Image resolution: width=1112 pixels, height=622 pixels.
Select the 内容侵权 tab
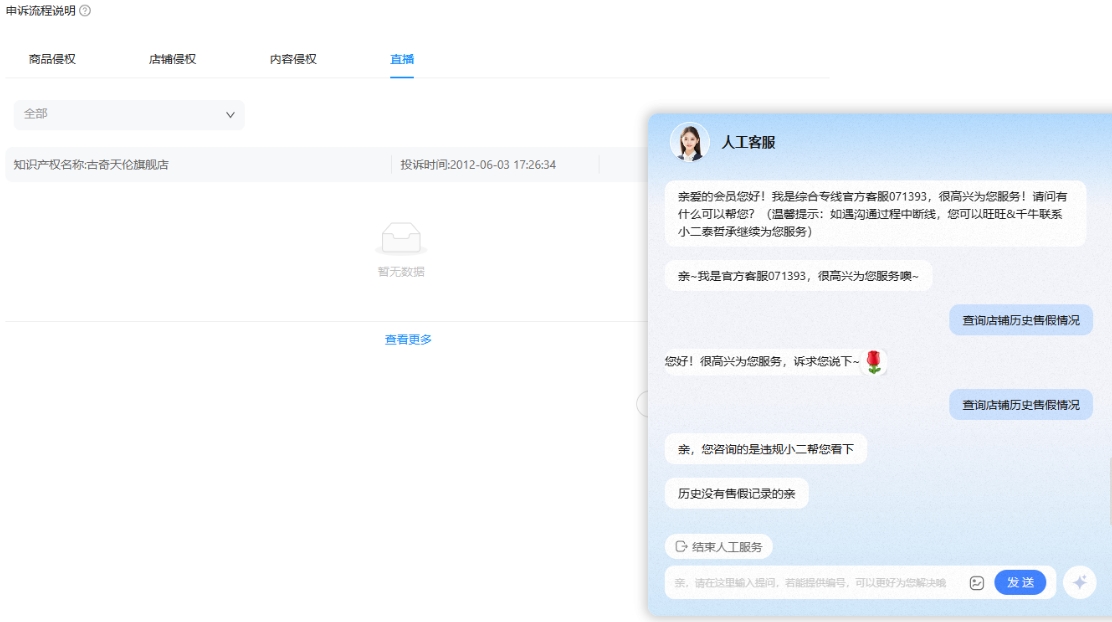(x=293, y=59)
